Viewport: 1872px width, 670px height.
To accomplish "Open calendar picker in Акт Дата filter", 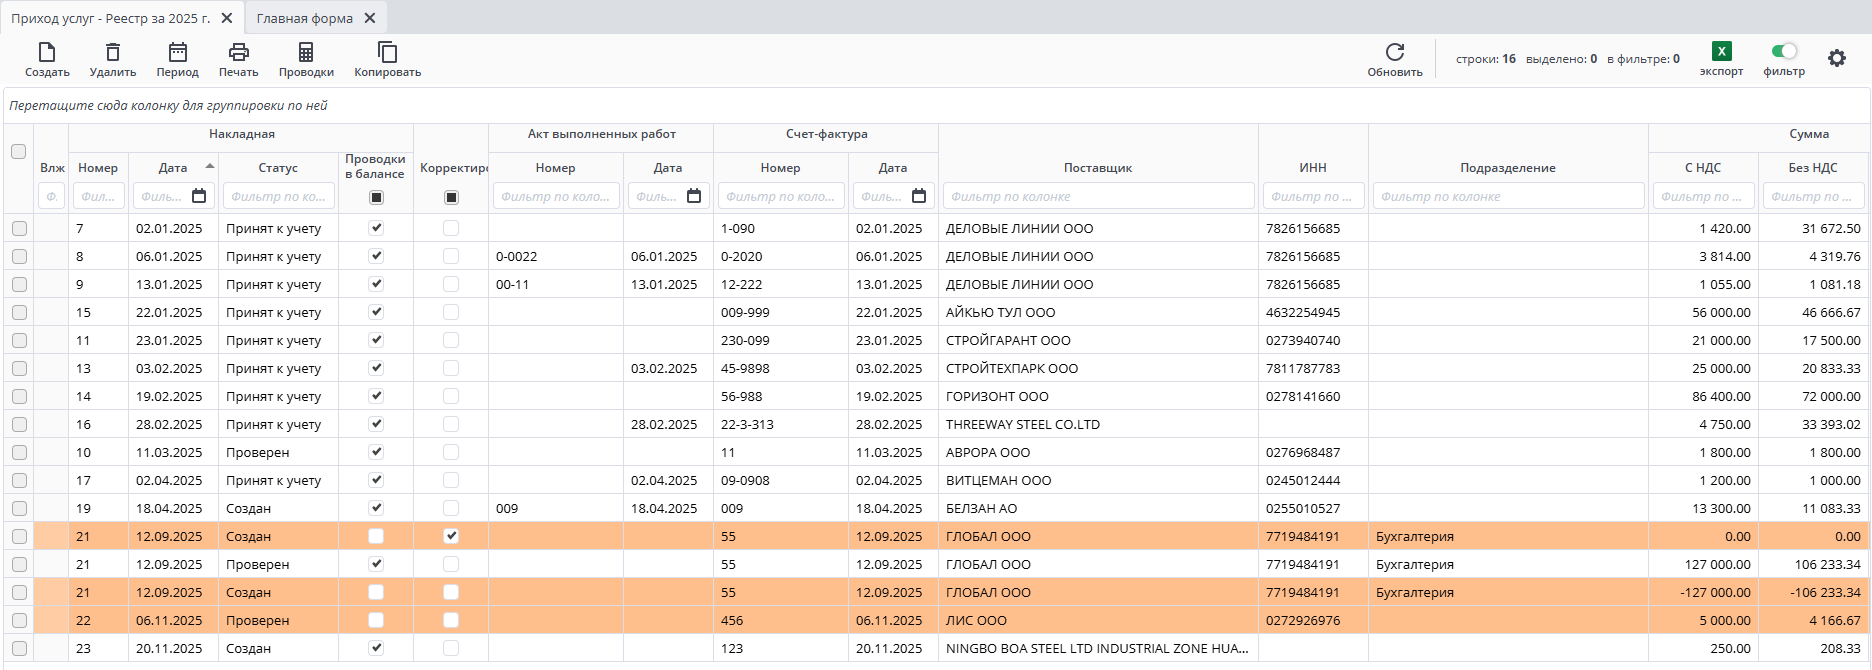I will [x=694, y=196].
